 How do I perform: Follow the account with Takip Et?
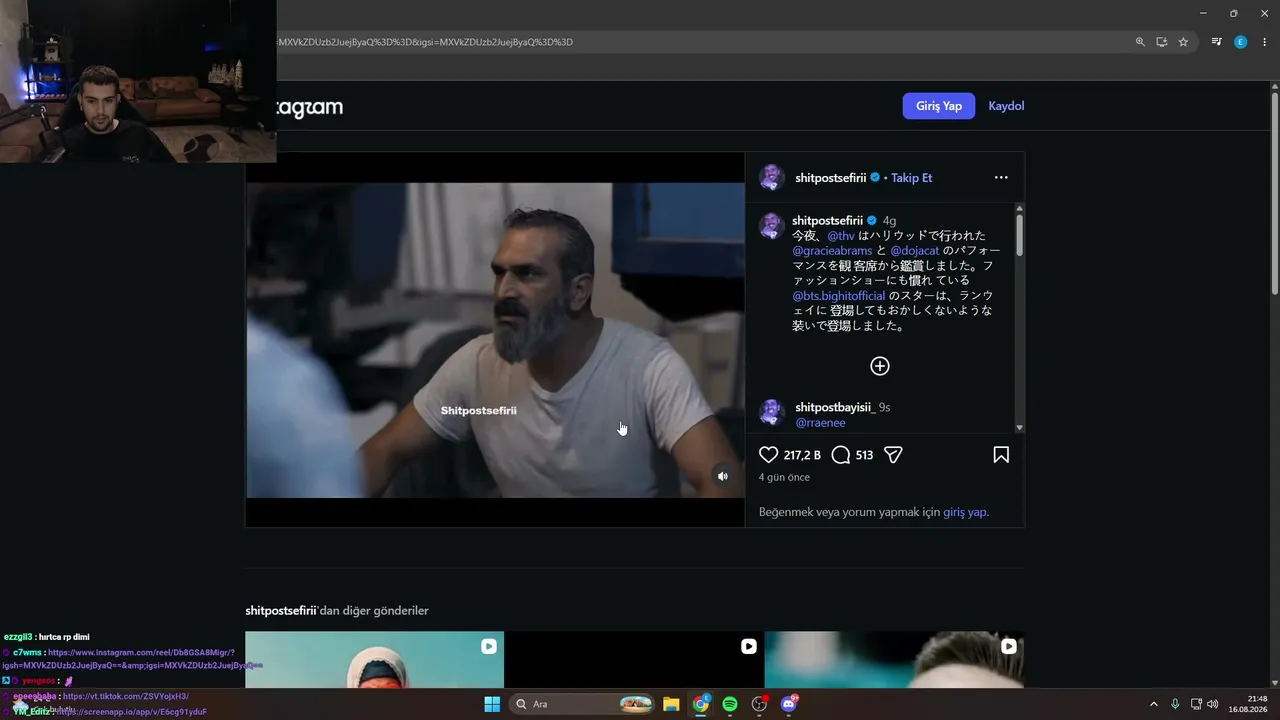pos(912,178)
